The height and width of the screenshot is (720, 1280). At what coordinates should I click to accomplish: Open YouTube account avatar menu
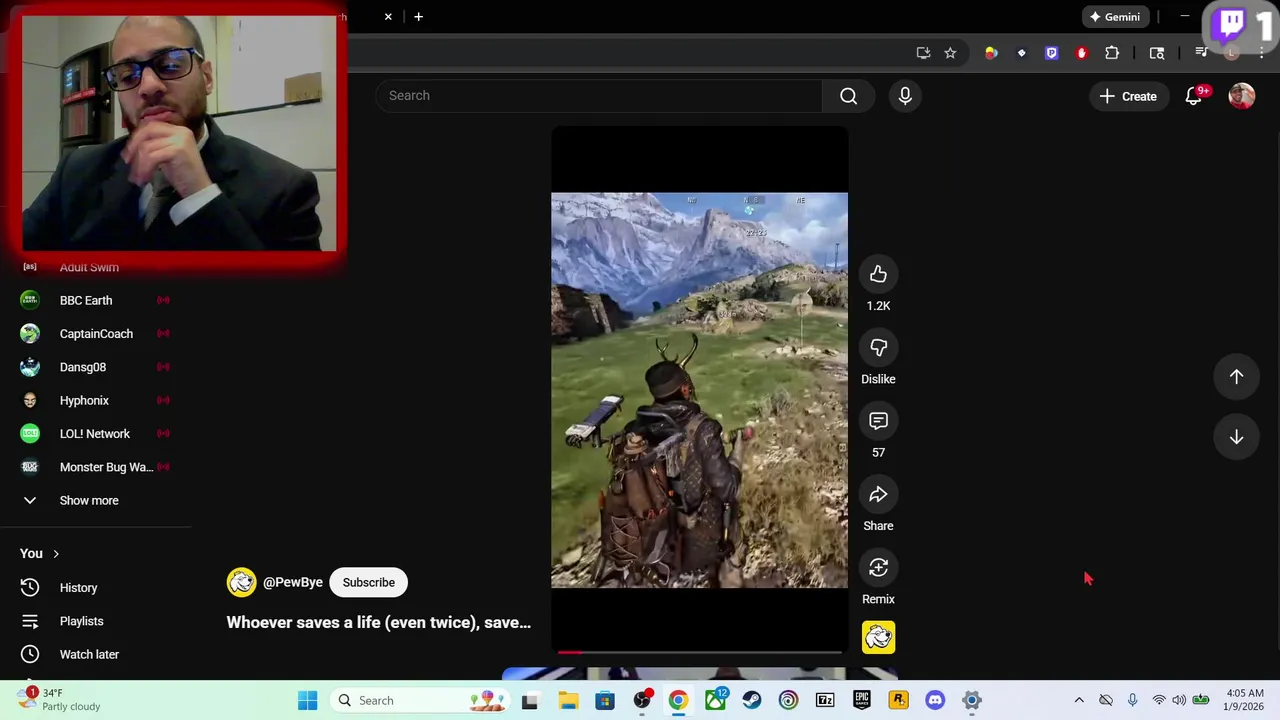click(1241, 96)
